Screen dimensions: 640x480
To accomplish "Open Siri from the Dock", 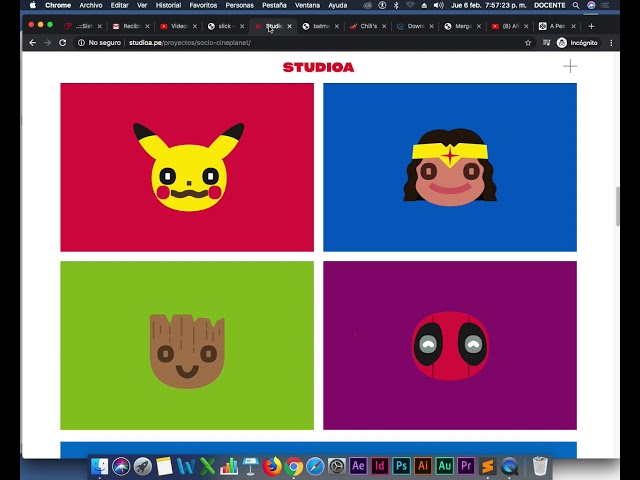I will tap(121, 466).
